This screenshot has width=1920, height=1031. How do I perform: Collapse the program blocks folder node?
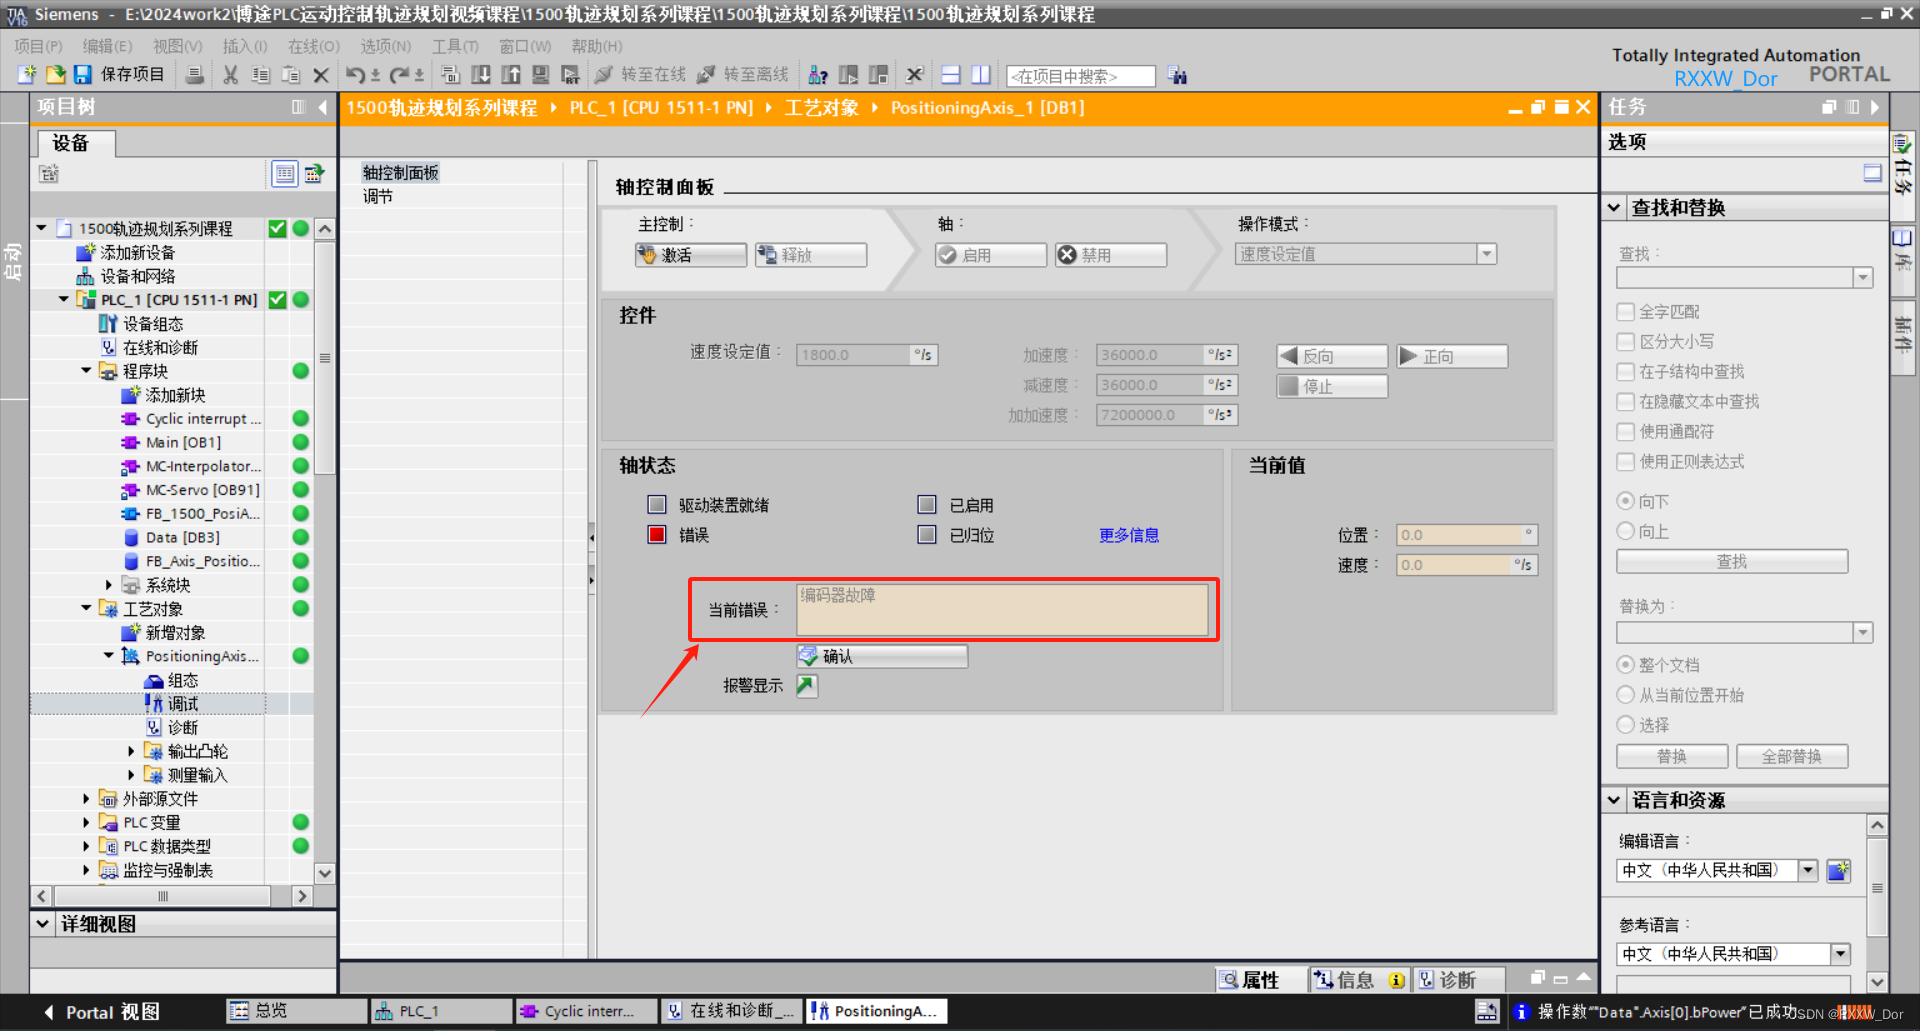86,370
